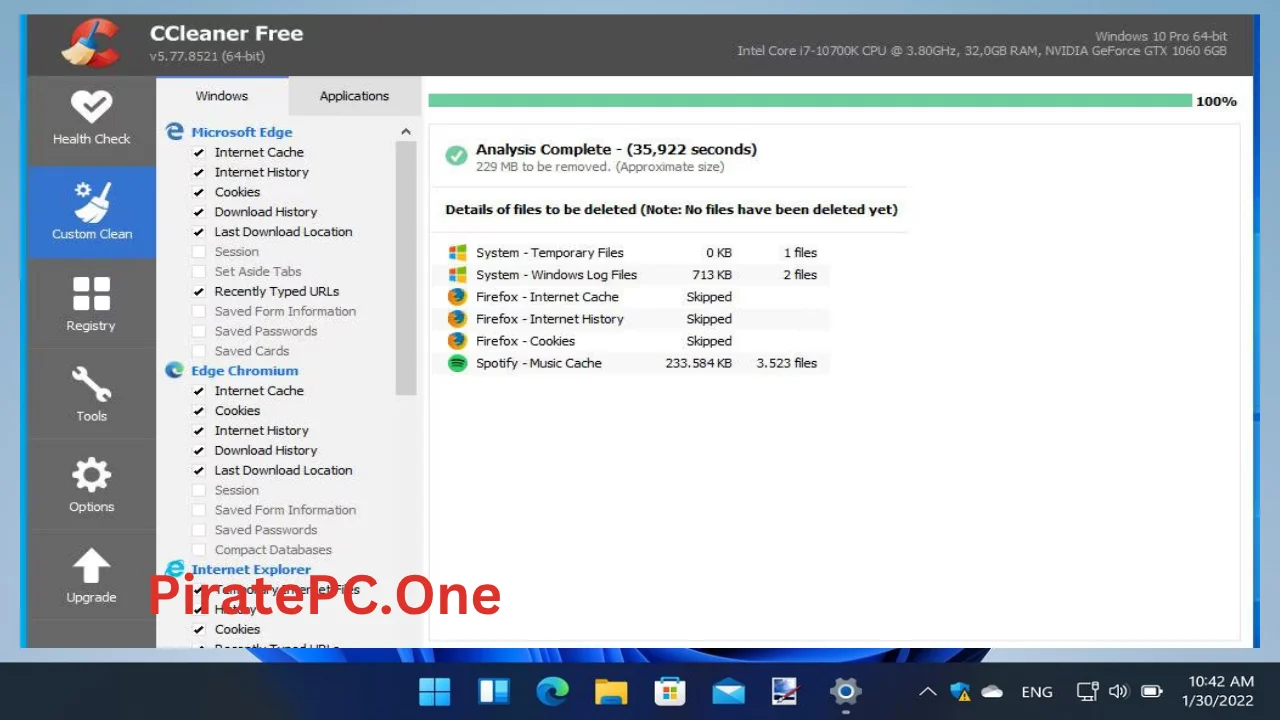Click the Firefox icon beside Firefox - Internet History
Image resolution: width=1280 pixels, height=720 pixels.
click(x=457, y=318)
